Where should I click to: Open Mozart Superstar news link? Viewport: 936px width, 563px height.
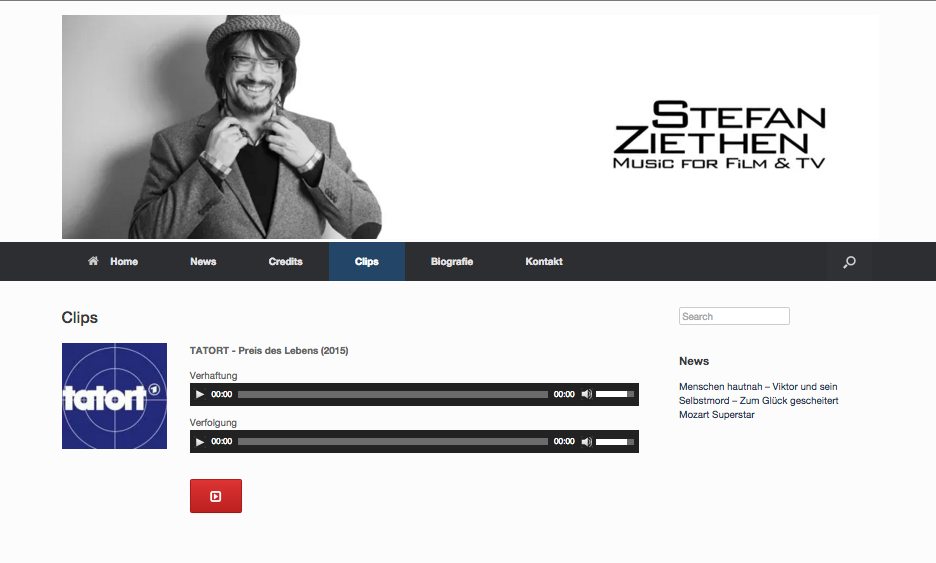pyautogui.click(x=716, y=415)
